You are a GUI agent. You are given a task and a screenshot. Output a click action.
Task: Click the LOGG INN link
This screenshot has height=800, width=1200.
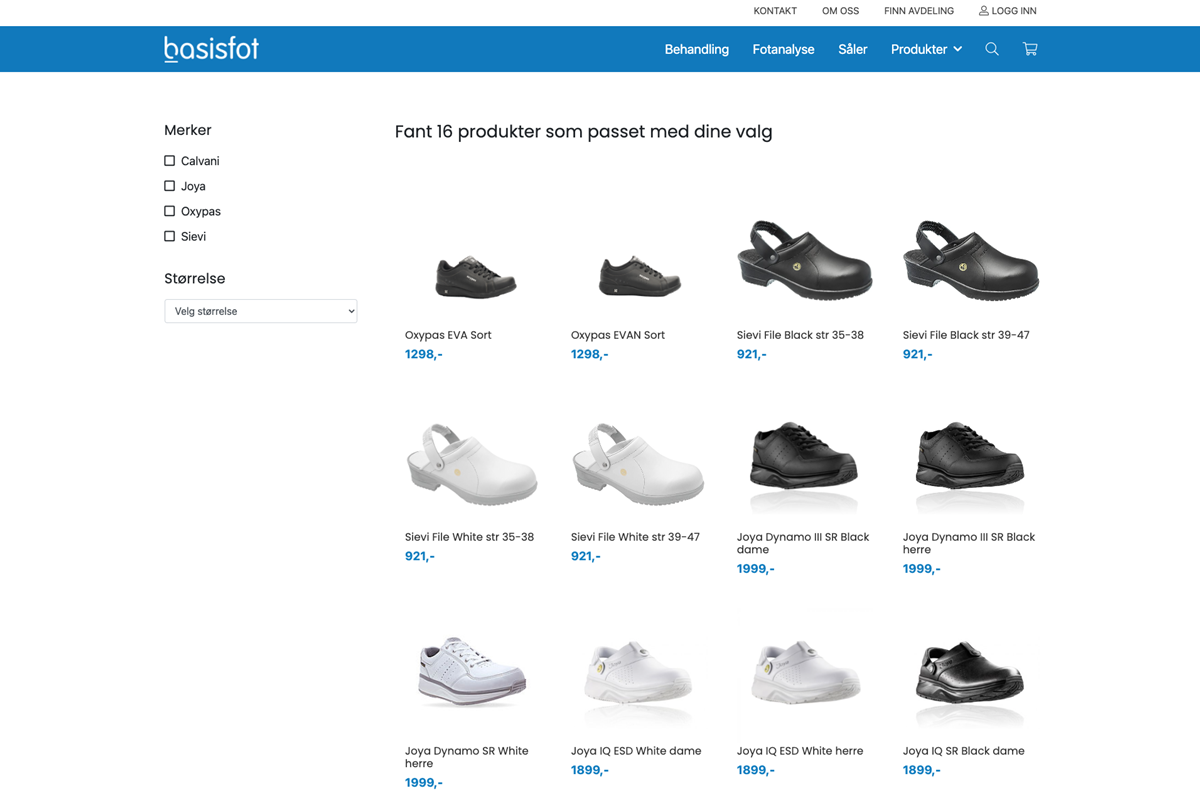(1014, 11)
